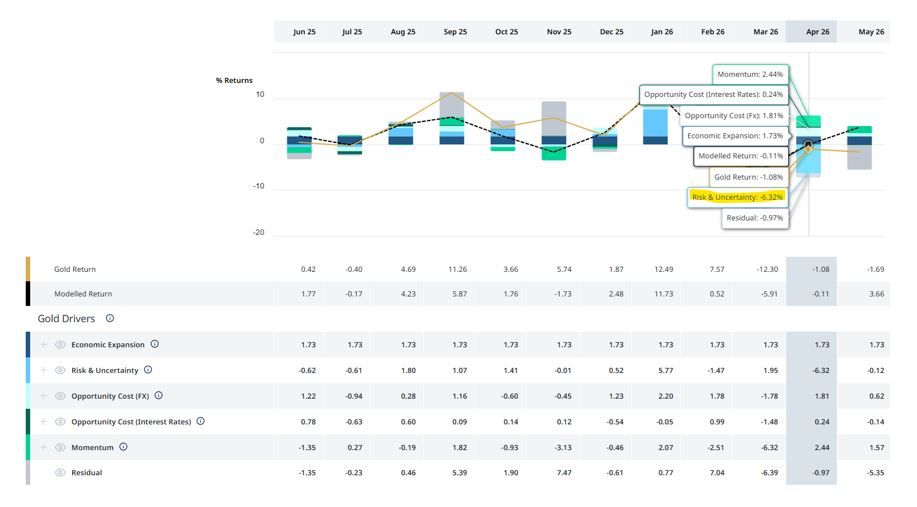The width and height of the screenshot is (917, 507).
Task: Show info for Momentum driver
Action: pyautogui.click(x=123, y=447)
